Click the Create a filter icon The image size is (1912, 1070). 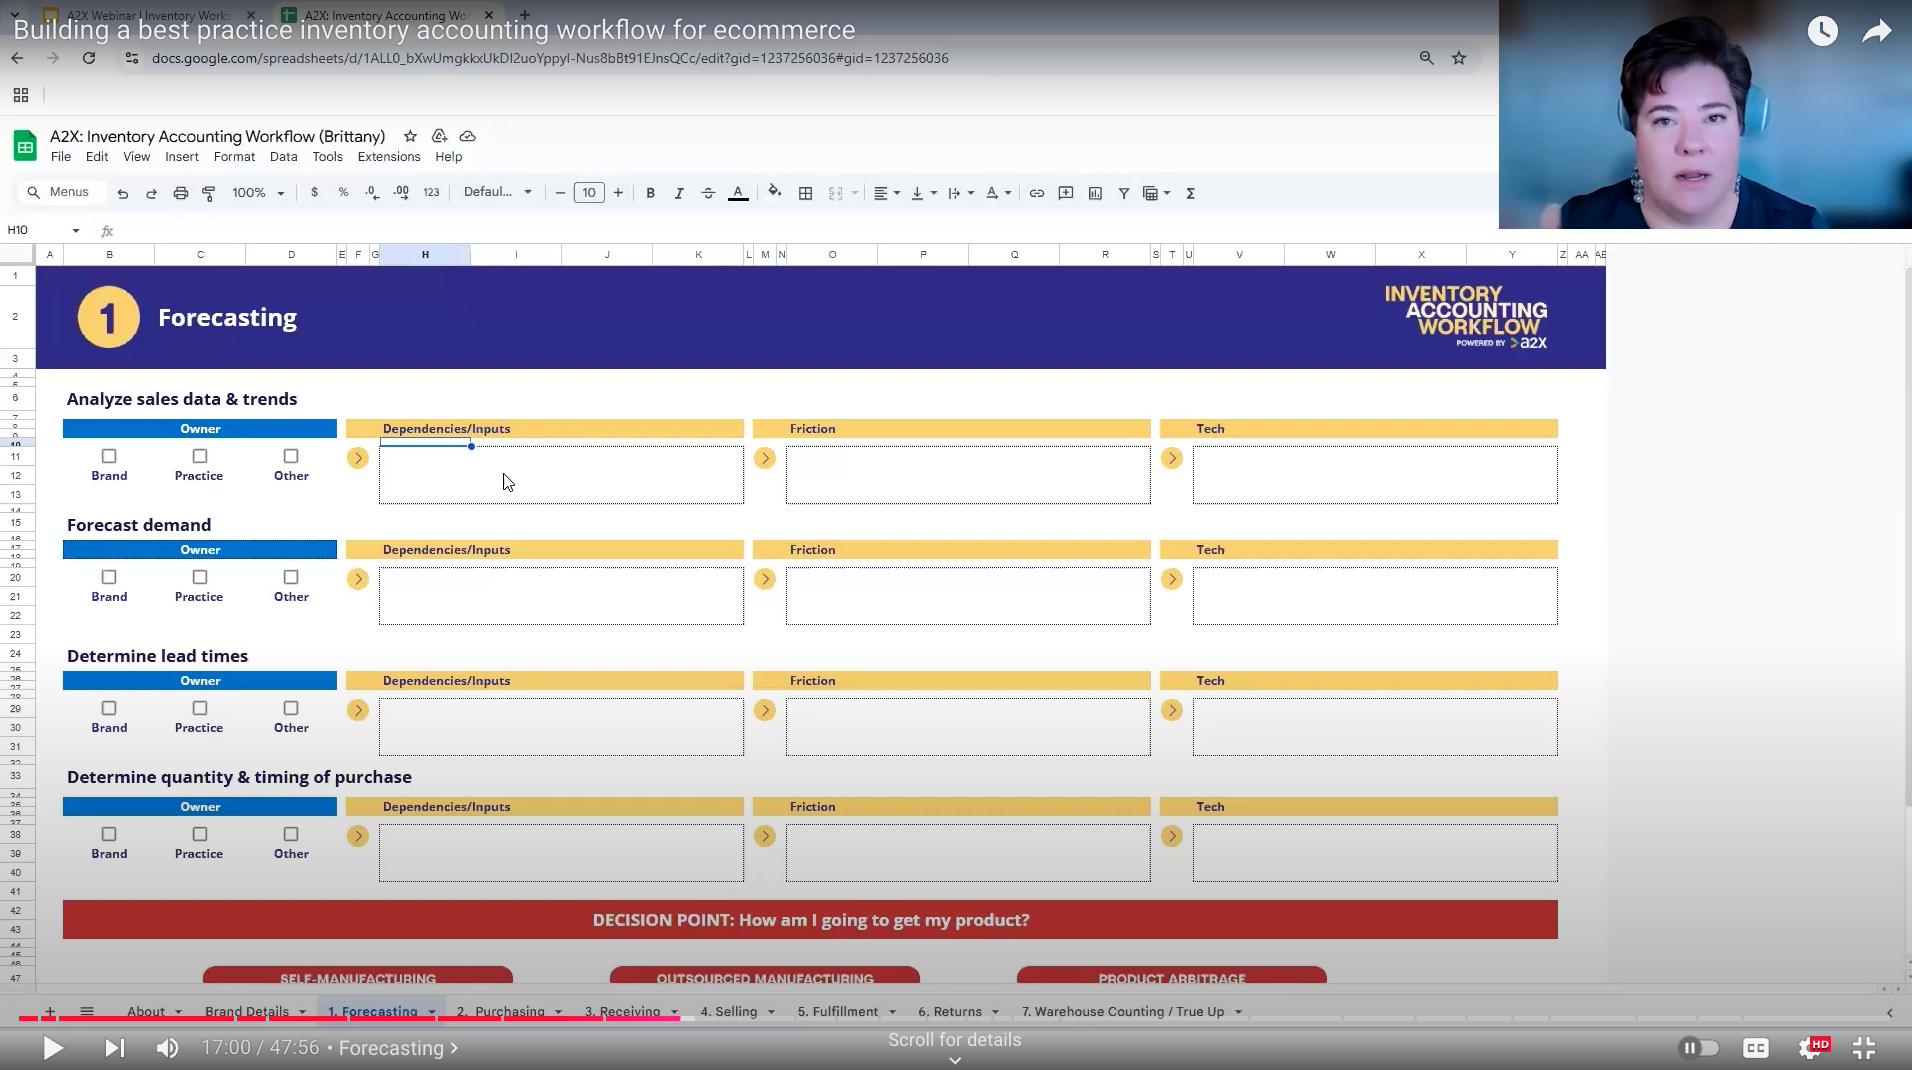coord(1123,192)
